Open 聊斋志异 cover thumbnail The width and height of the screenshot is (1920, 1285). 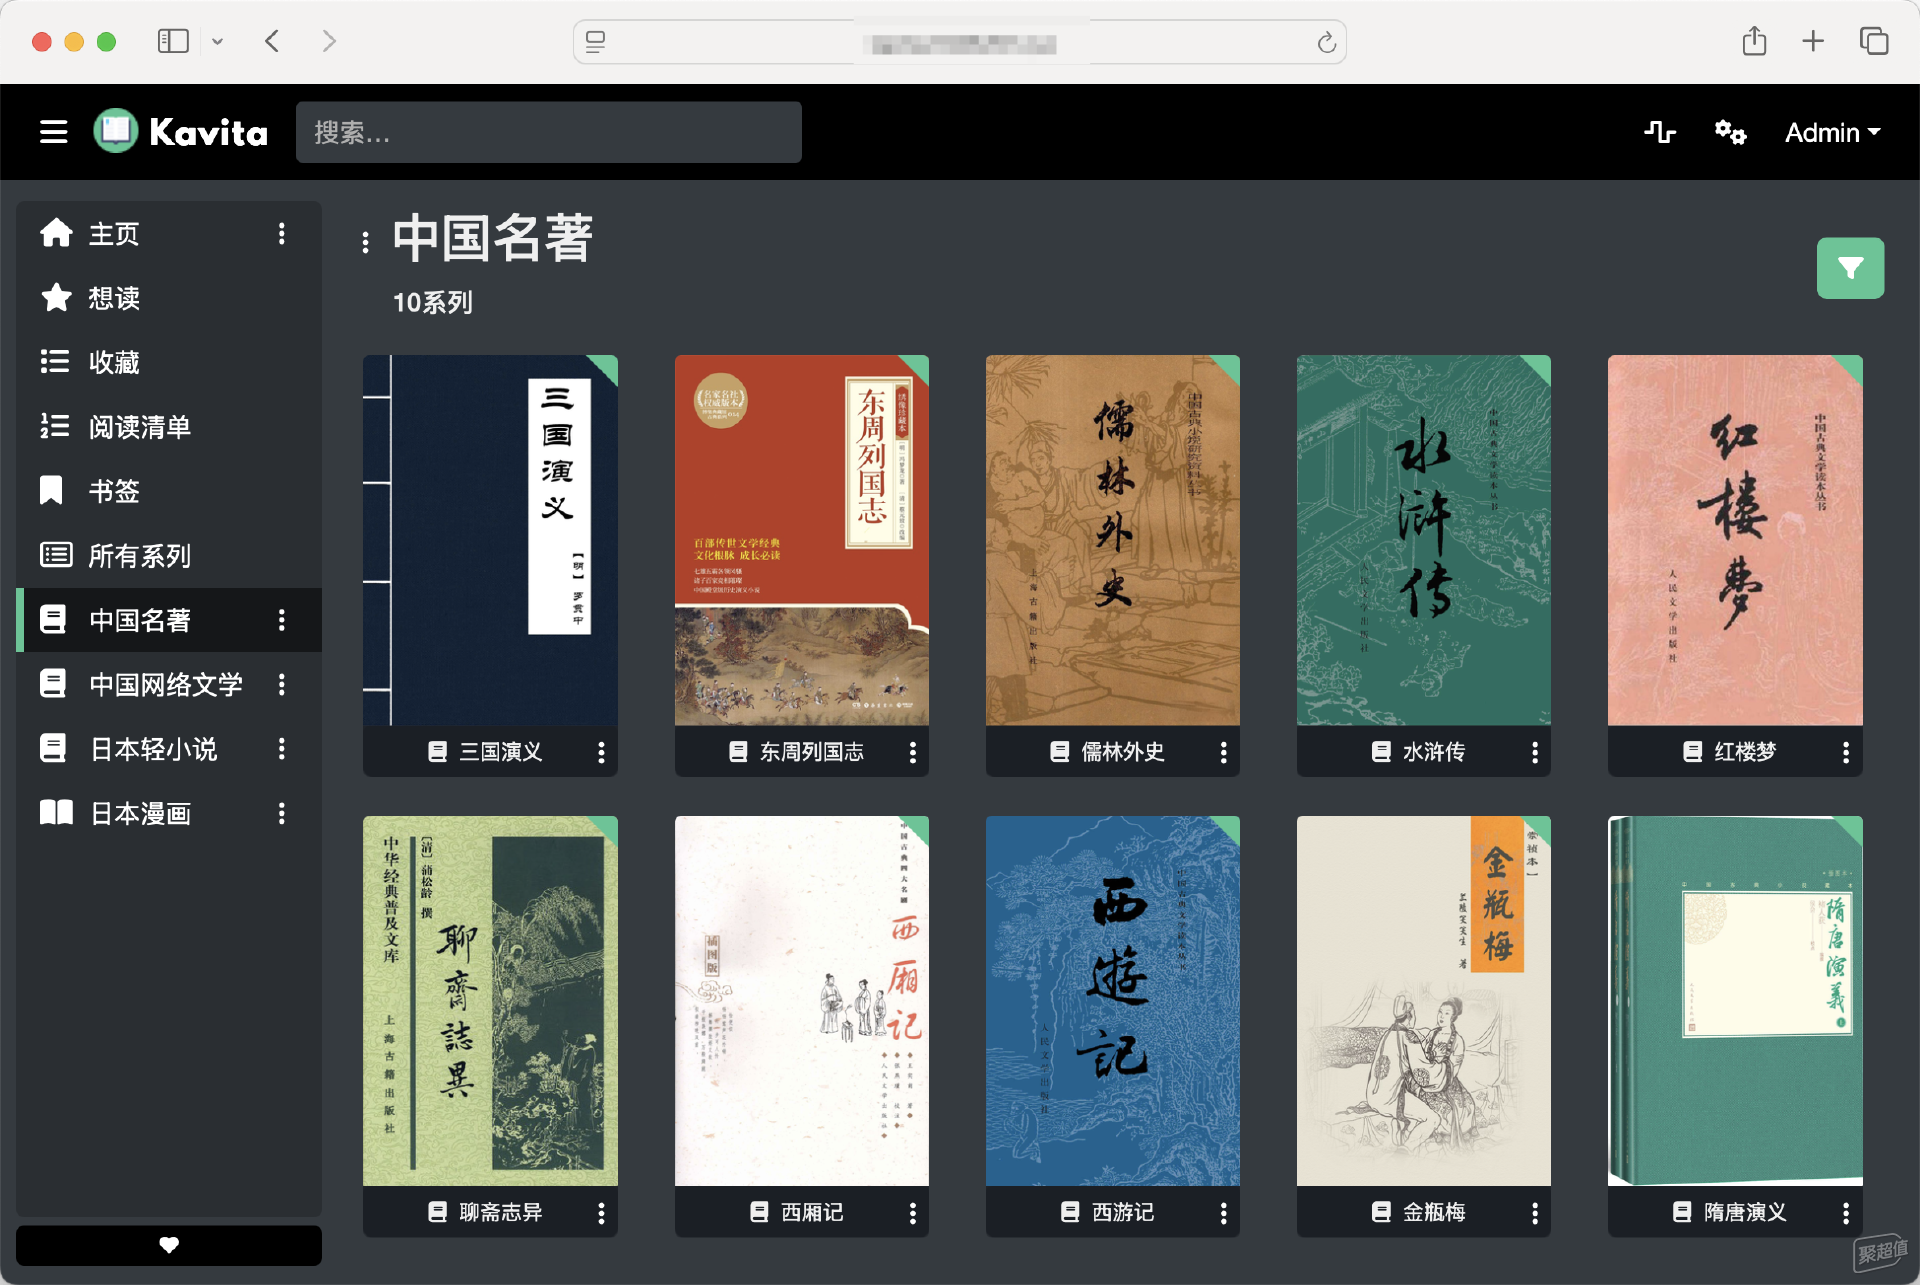pyautogui.click(x=490, y=1001)
